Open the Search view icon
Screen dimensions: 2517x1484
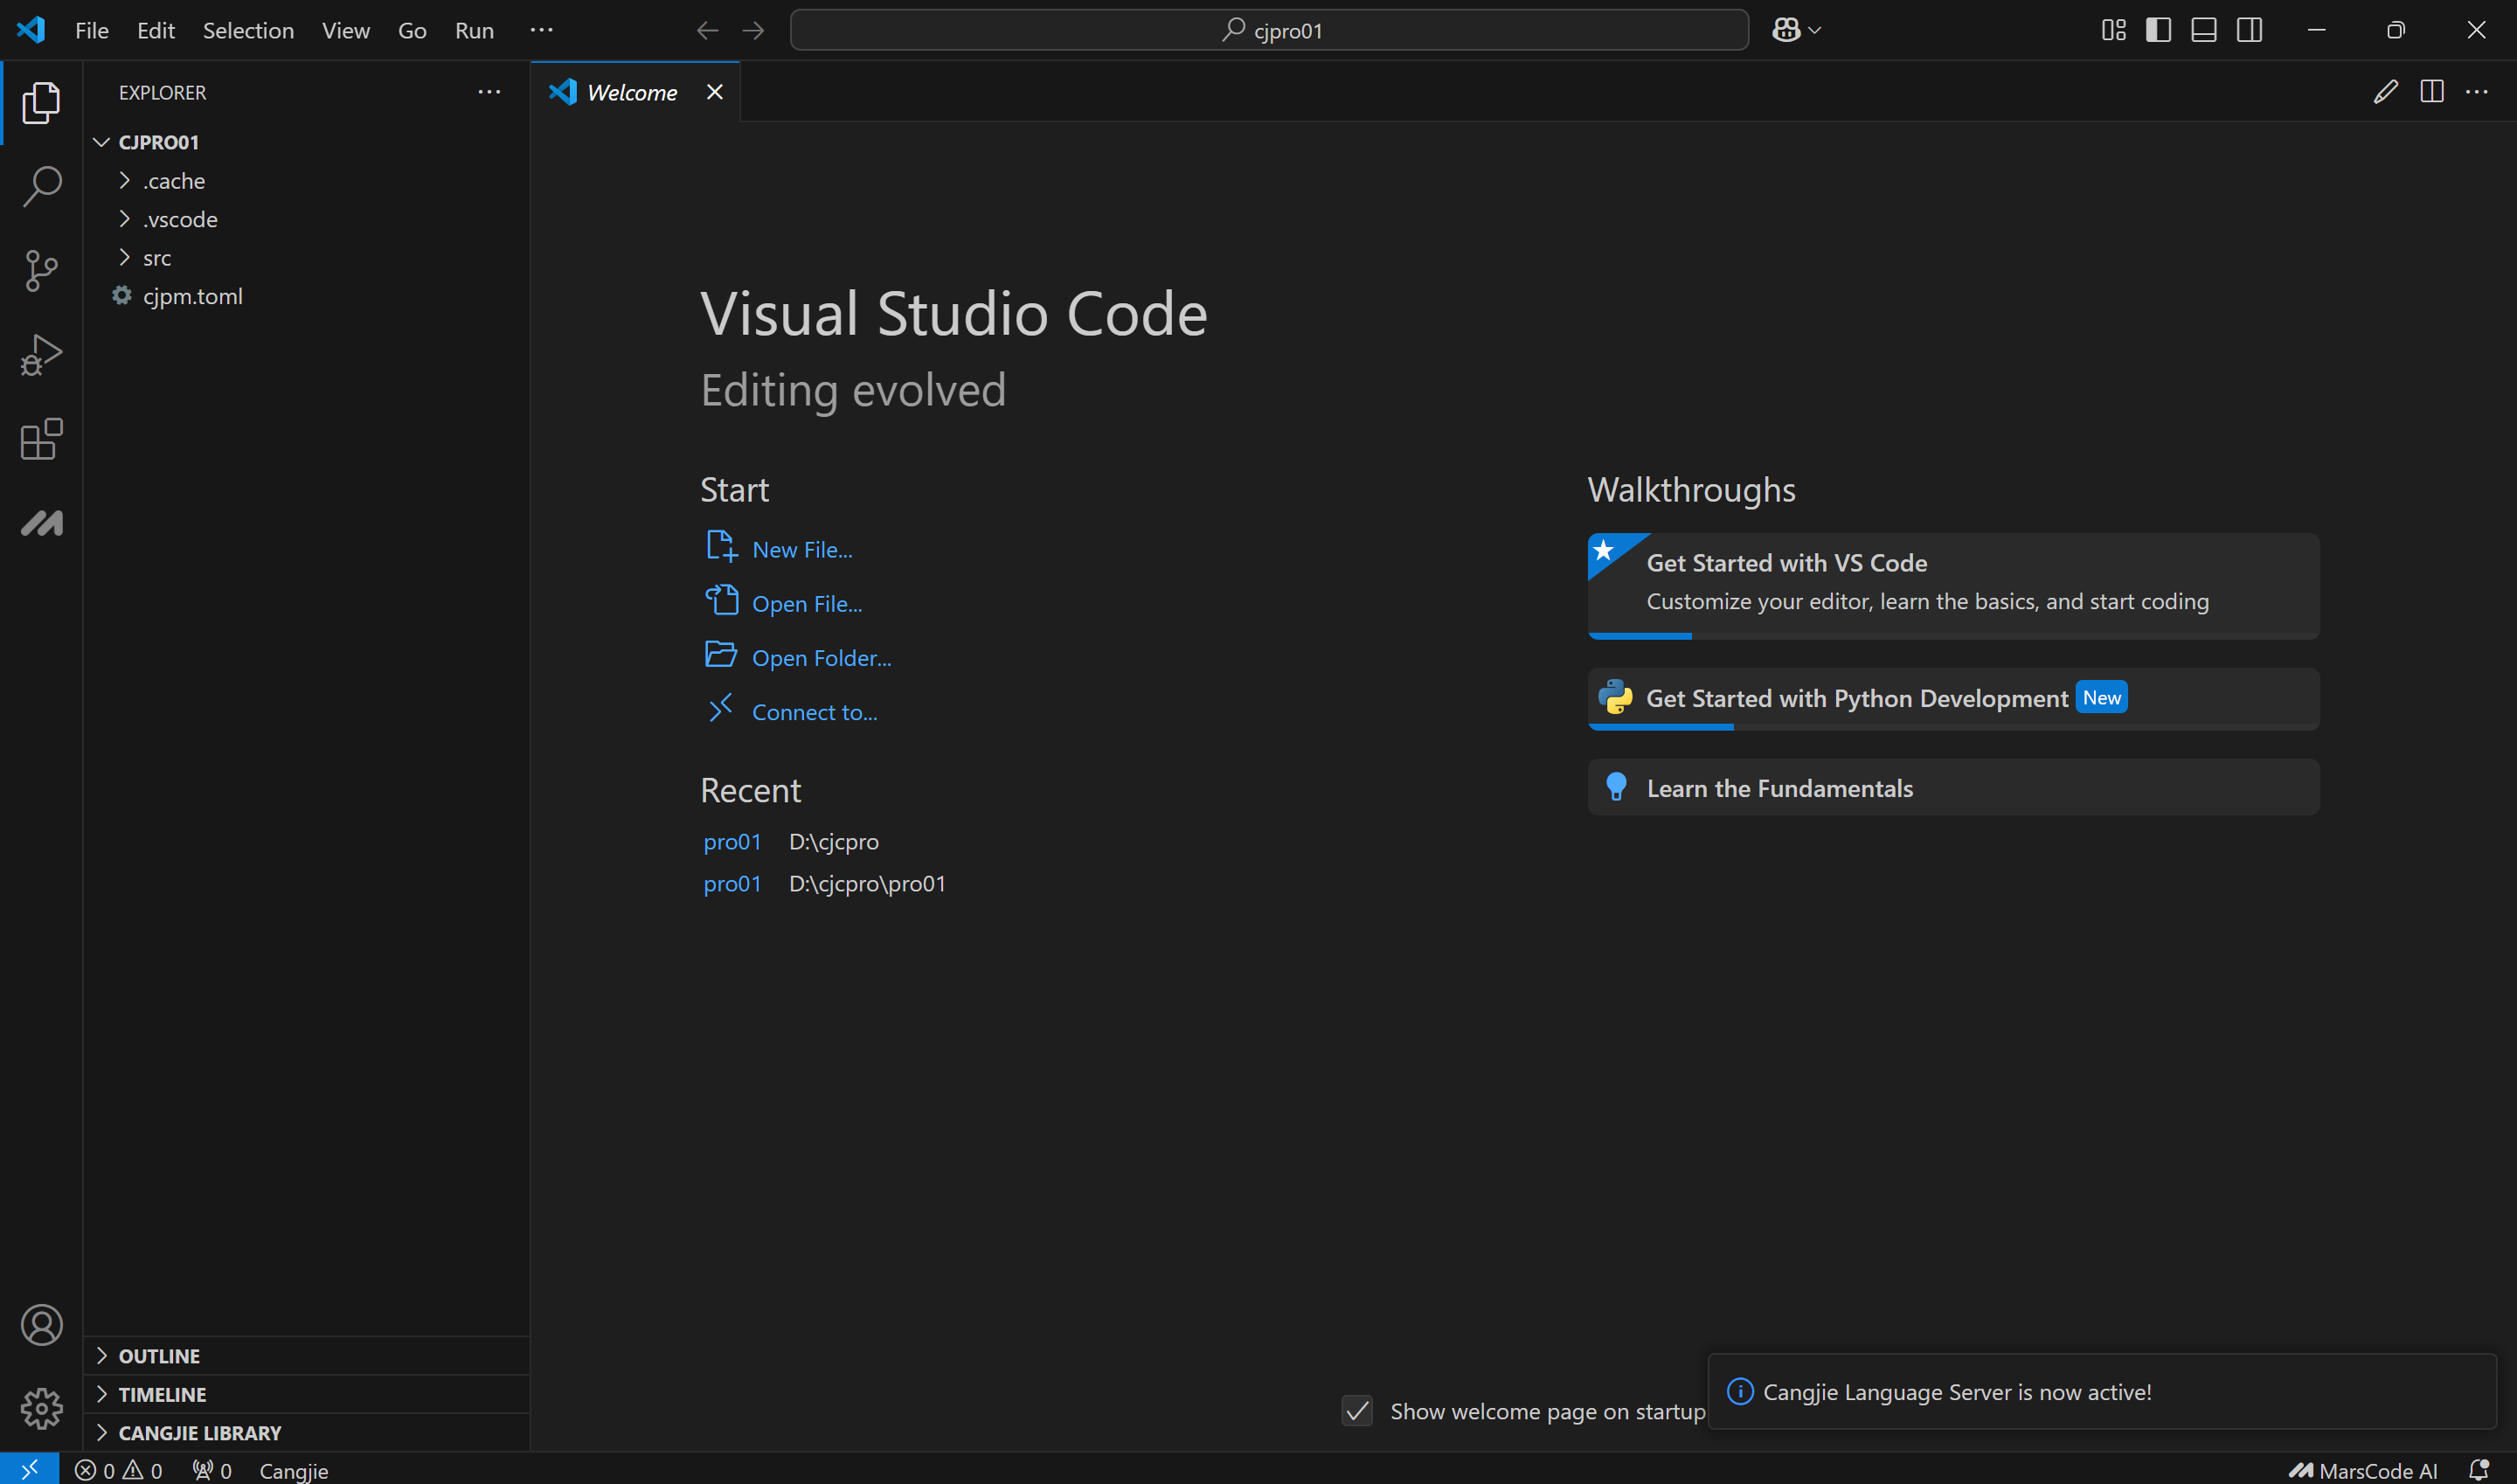(41, 187)
